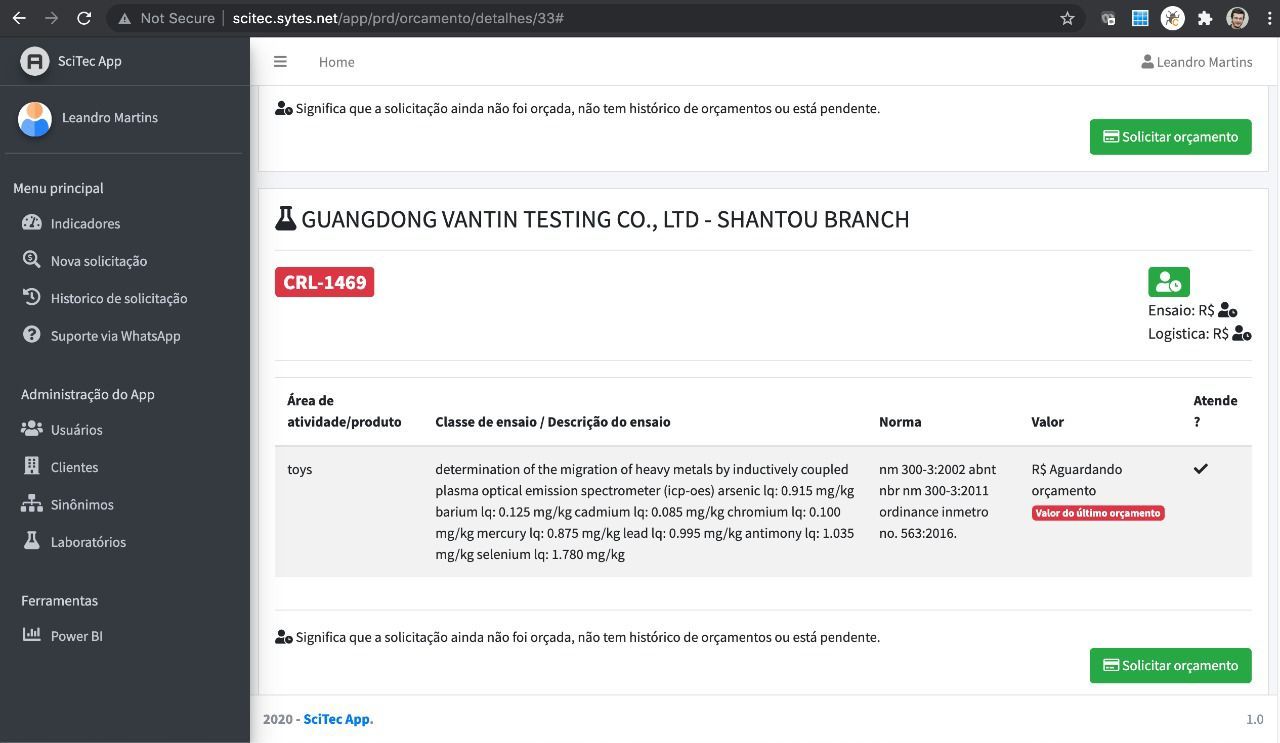The image size is (1280, 743).
Task: Click the browser back arrow
Action: (19, 18)
